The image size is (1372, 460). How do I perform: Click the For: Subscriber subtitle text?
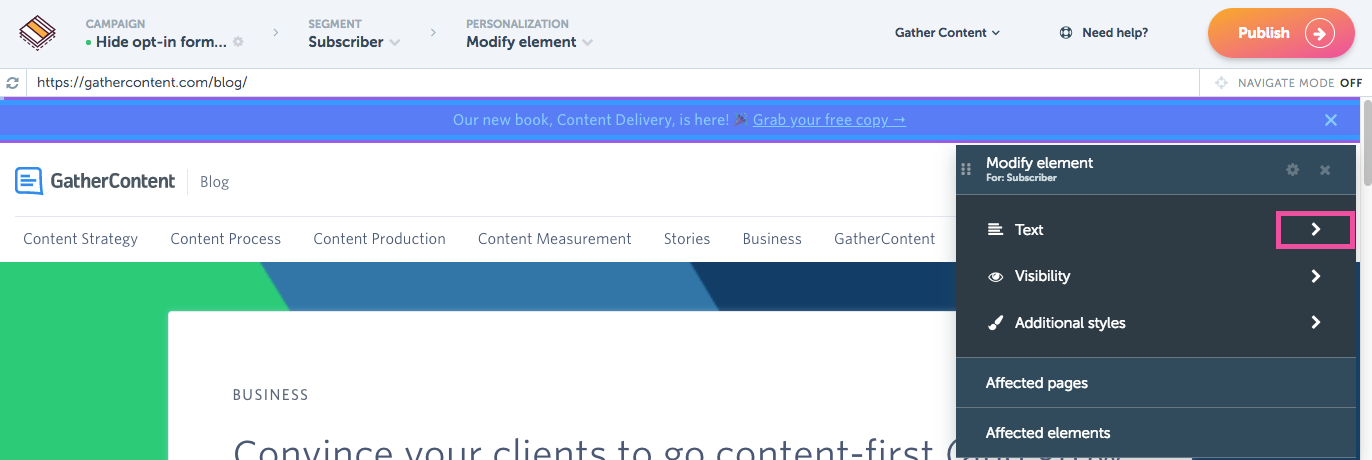pos(1021,178)
